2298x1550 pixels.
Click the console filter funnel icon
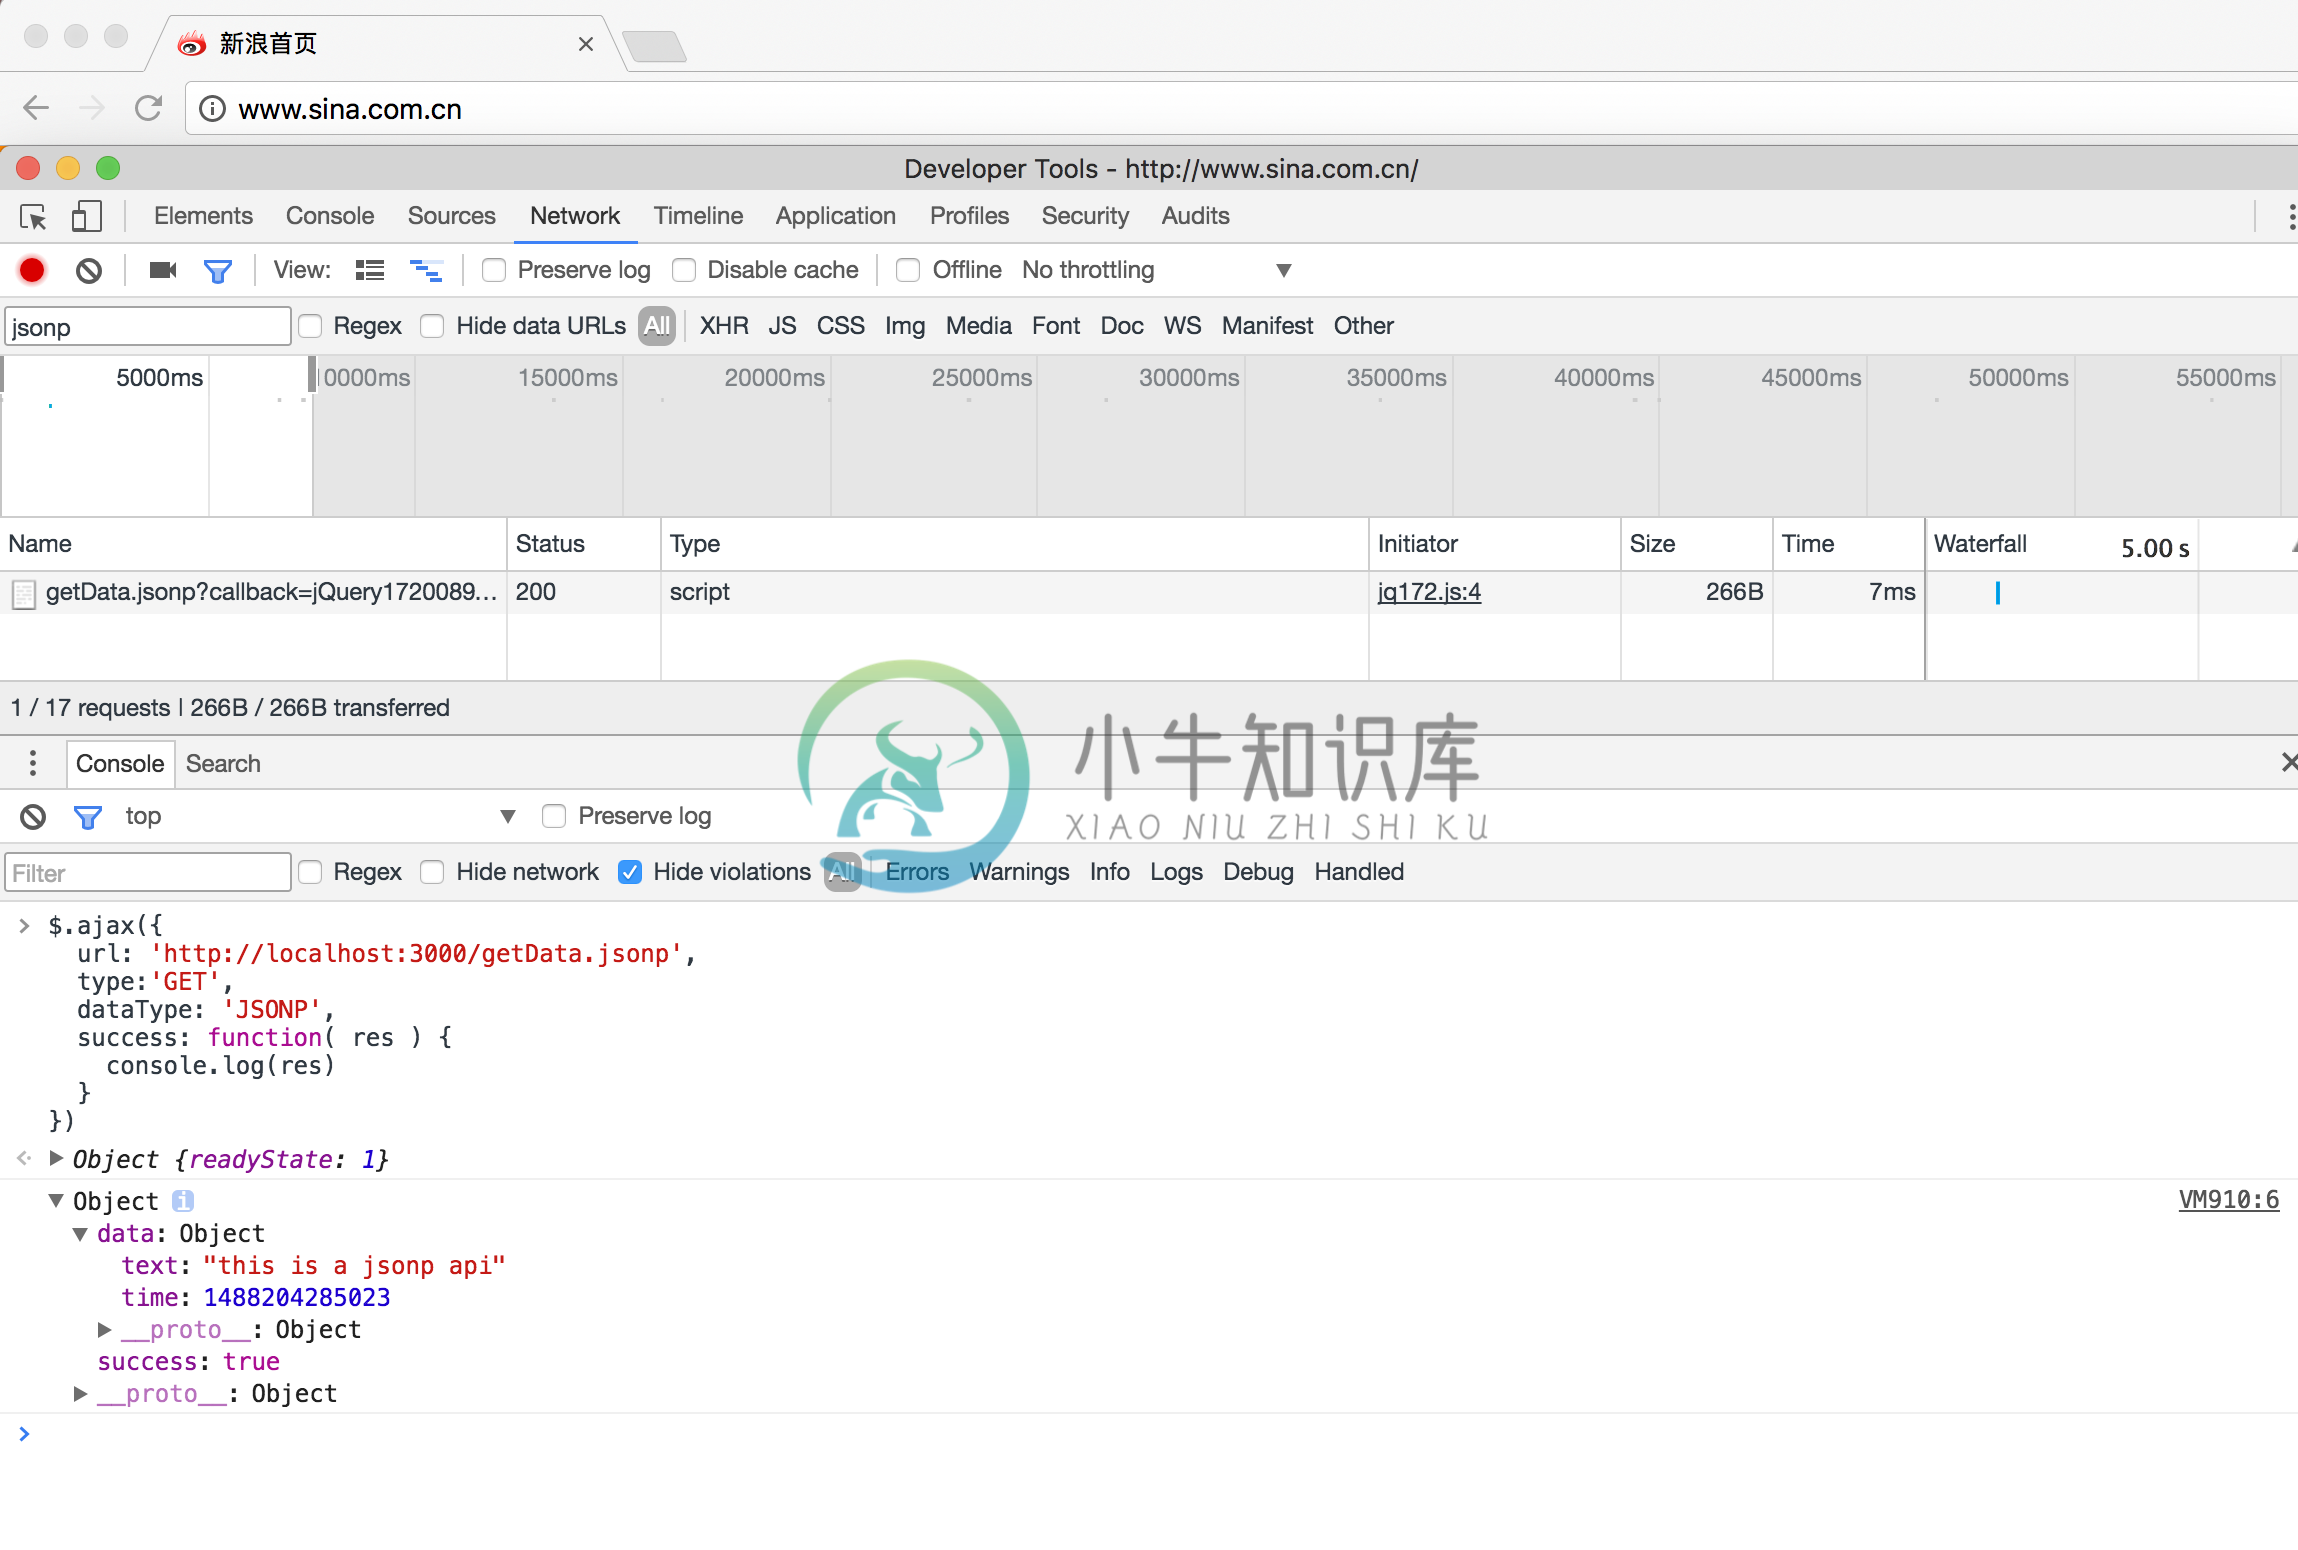87,817
